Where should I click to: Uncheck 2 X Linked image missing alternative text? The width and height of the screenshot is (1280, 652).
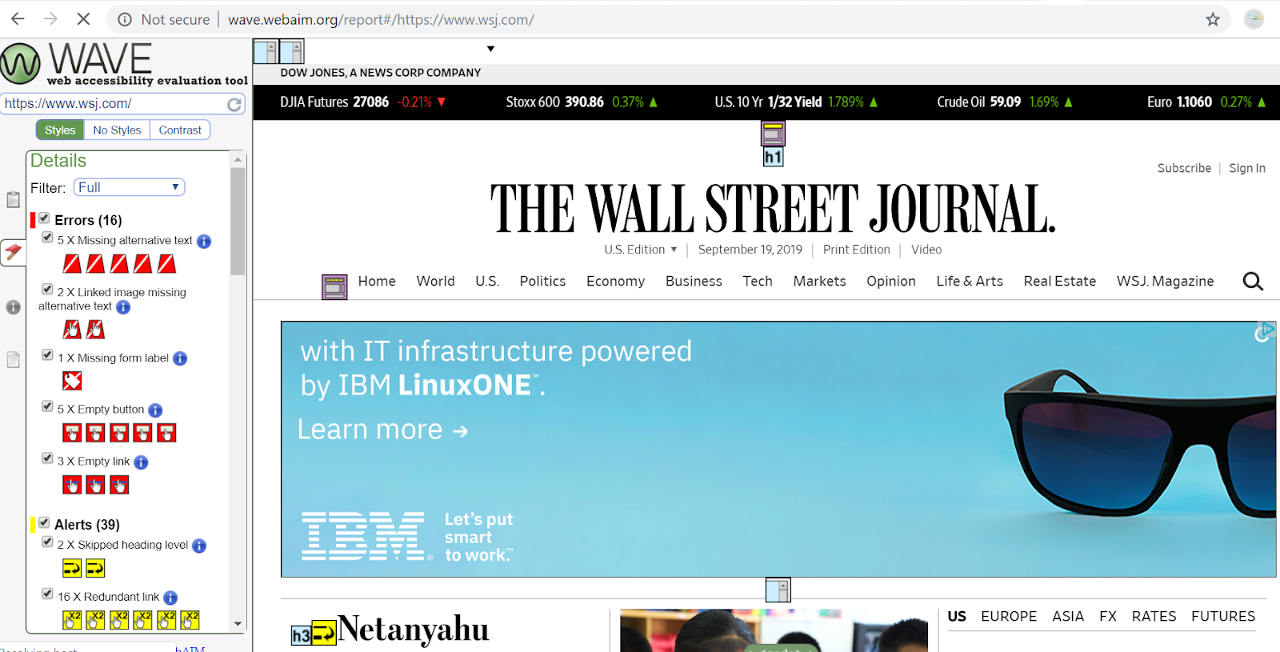47,289
